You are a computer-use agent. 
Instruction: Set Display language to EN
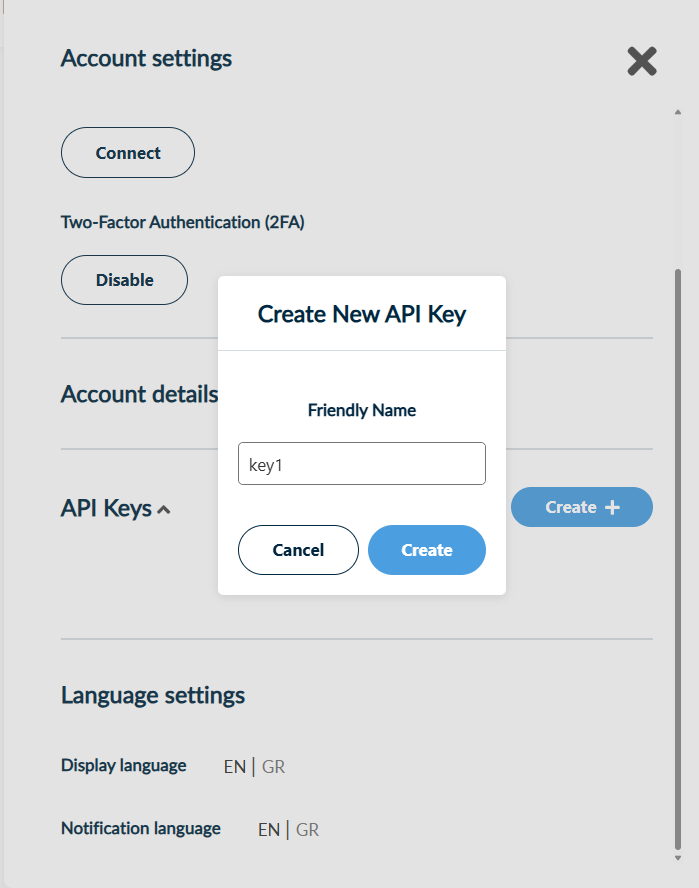234,767
